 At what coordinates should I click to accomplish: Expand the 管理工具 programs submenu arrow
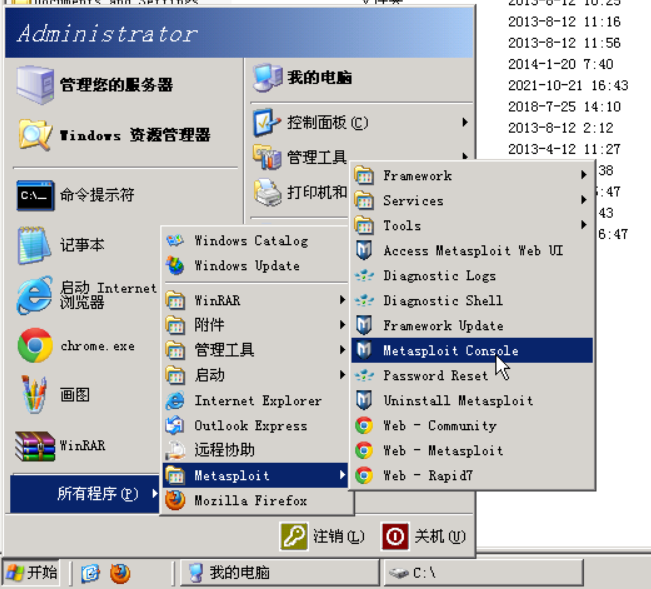(x=342, y=349)
